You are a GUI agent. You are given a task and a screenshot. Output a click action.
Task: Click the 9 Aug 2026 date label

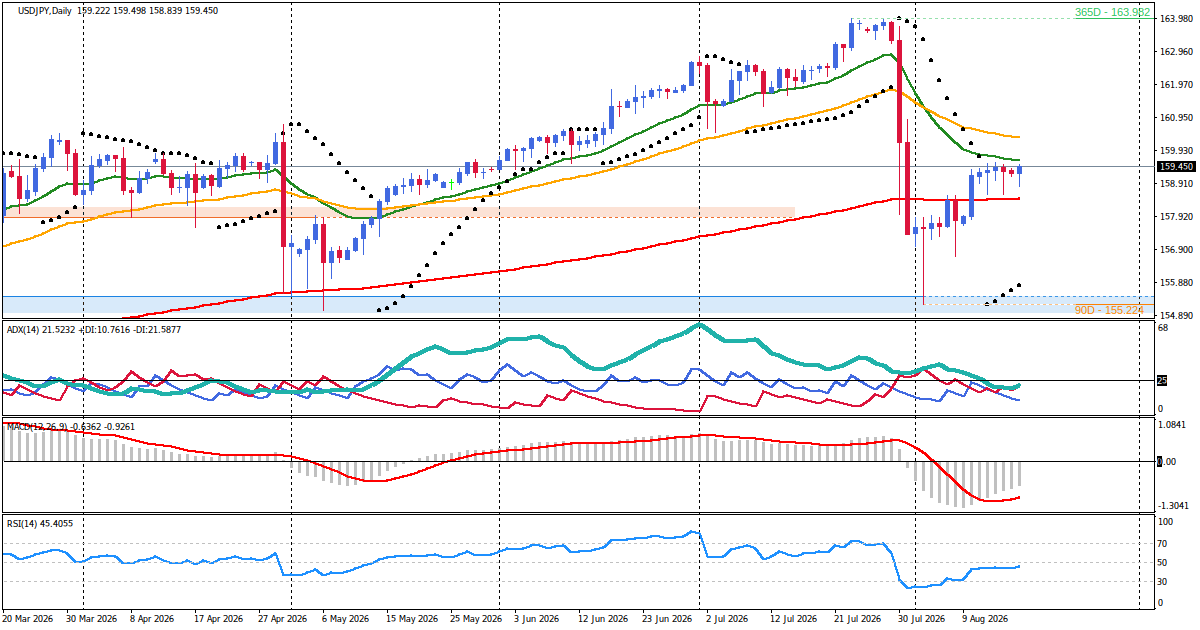point(985,620)
